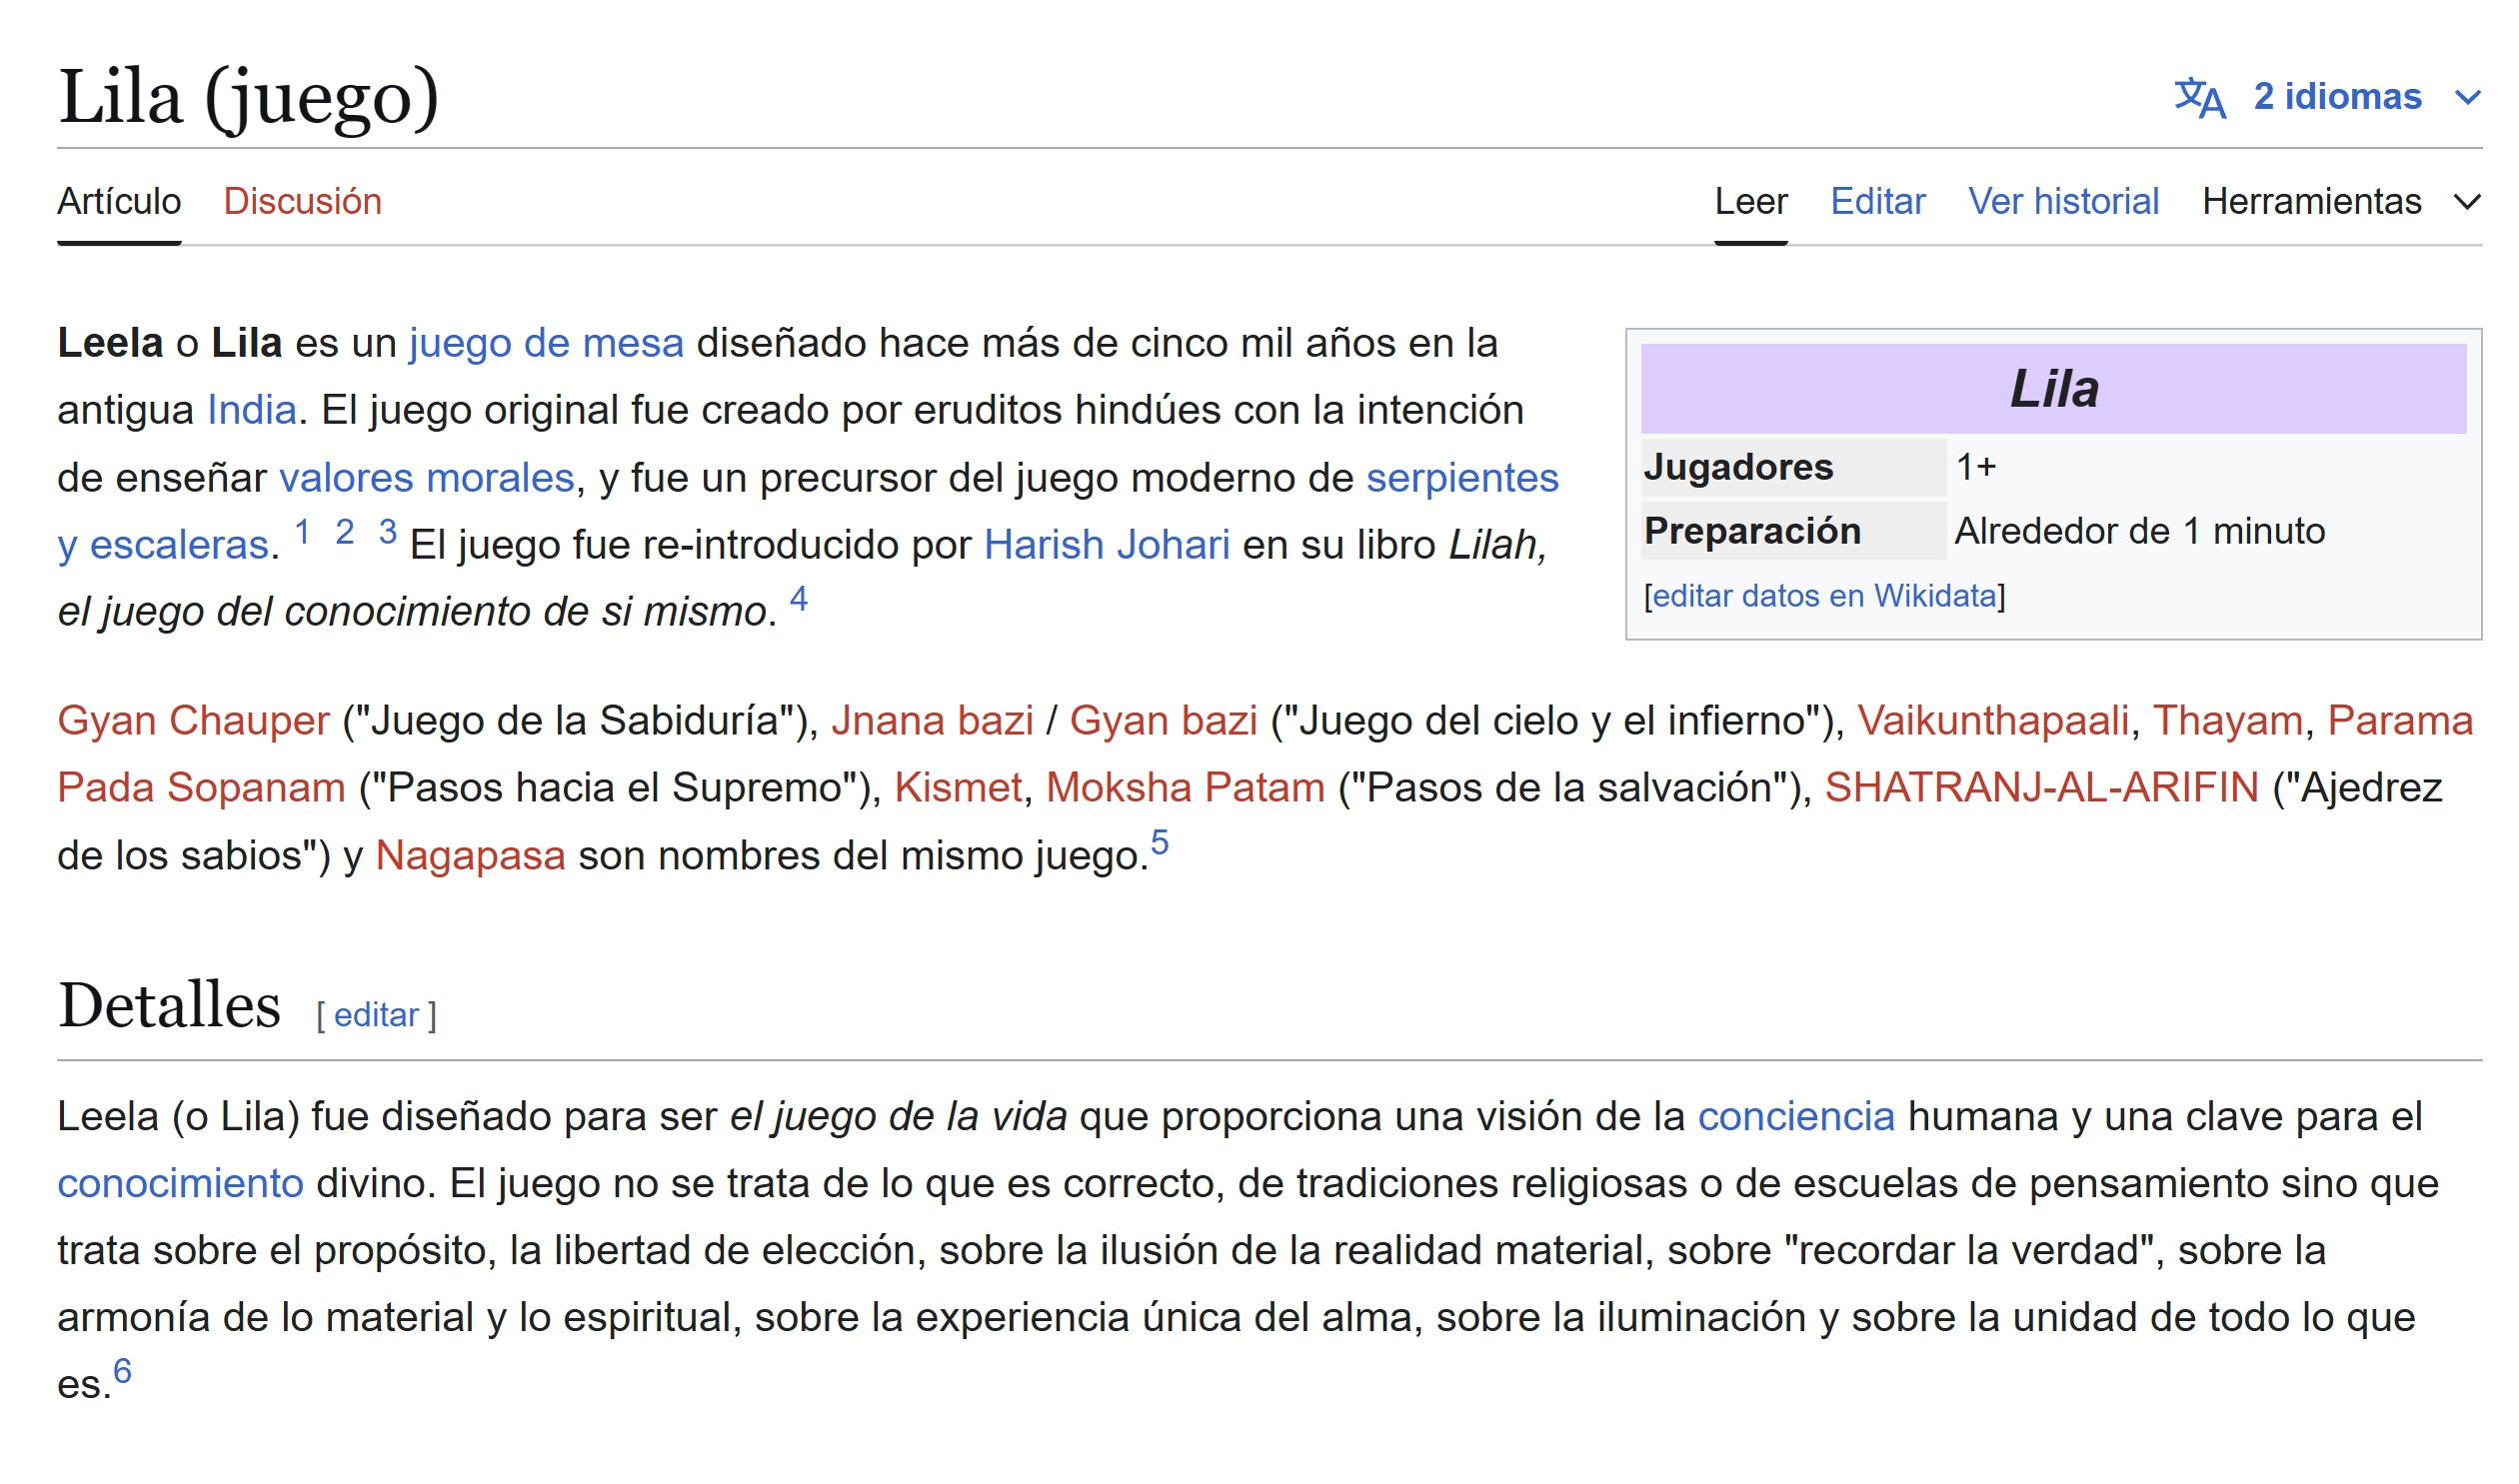
Task: Click the valores morales link
Action: 426,478
